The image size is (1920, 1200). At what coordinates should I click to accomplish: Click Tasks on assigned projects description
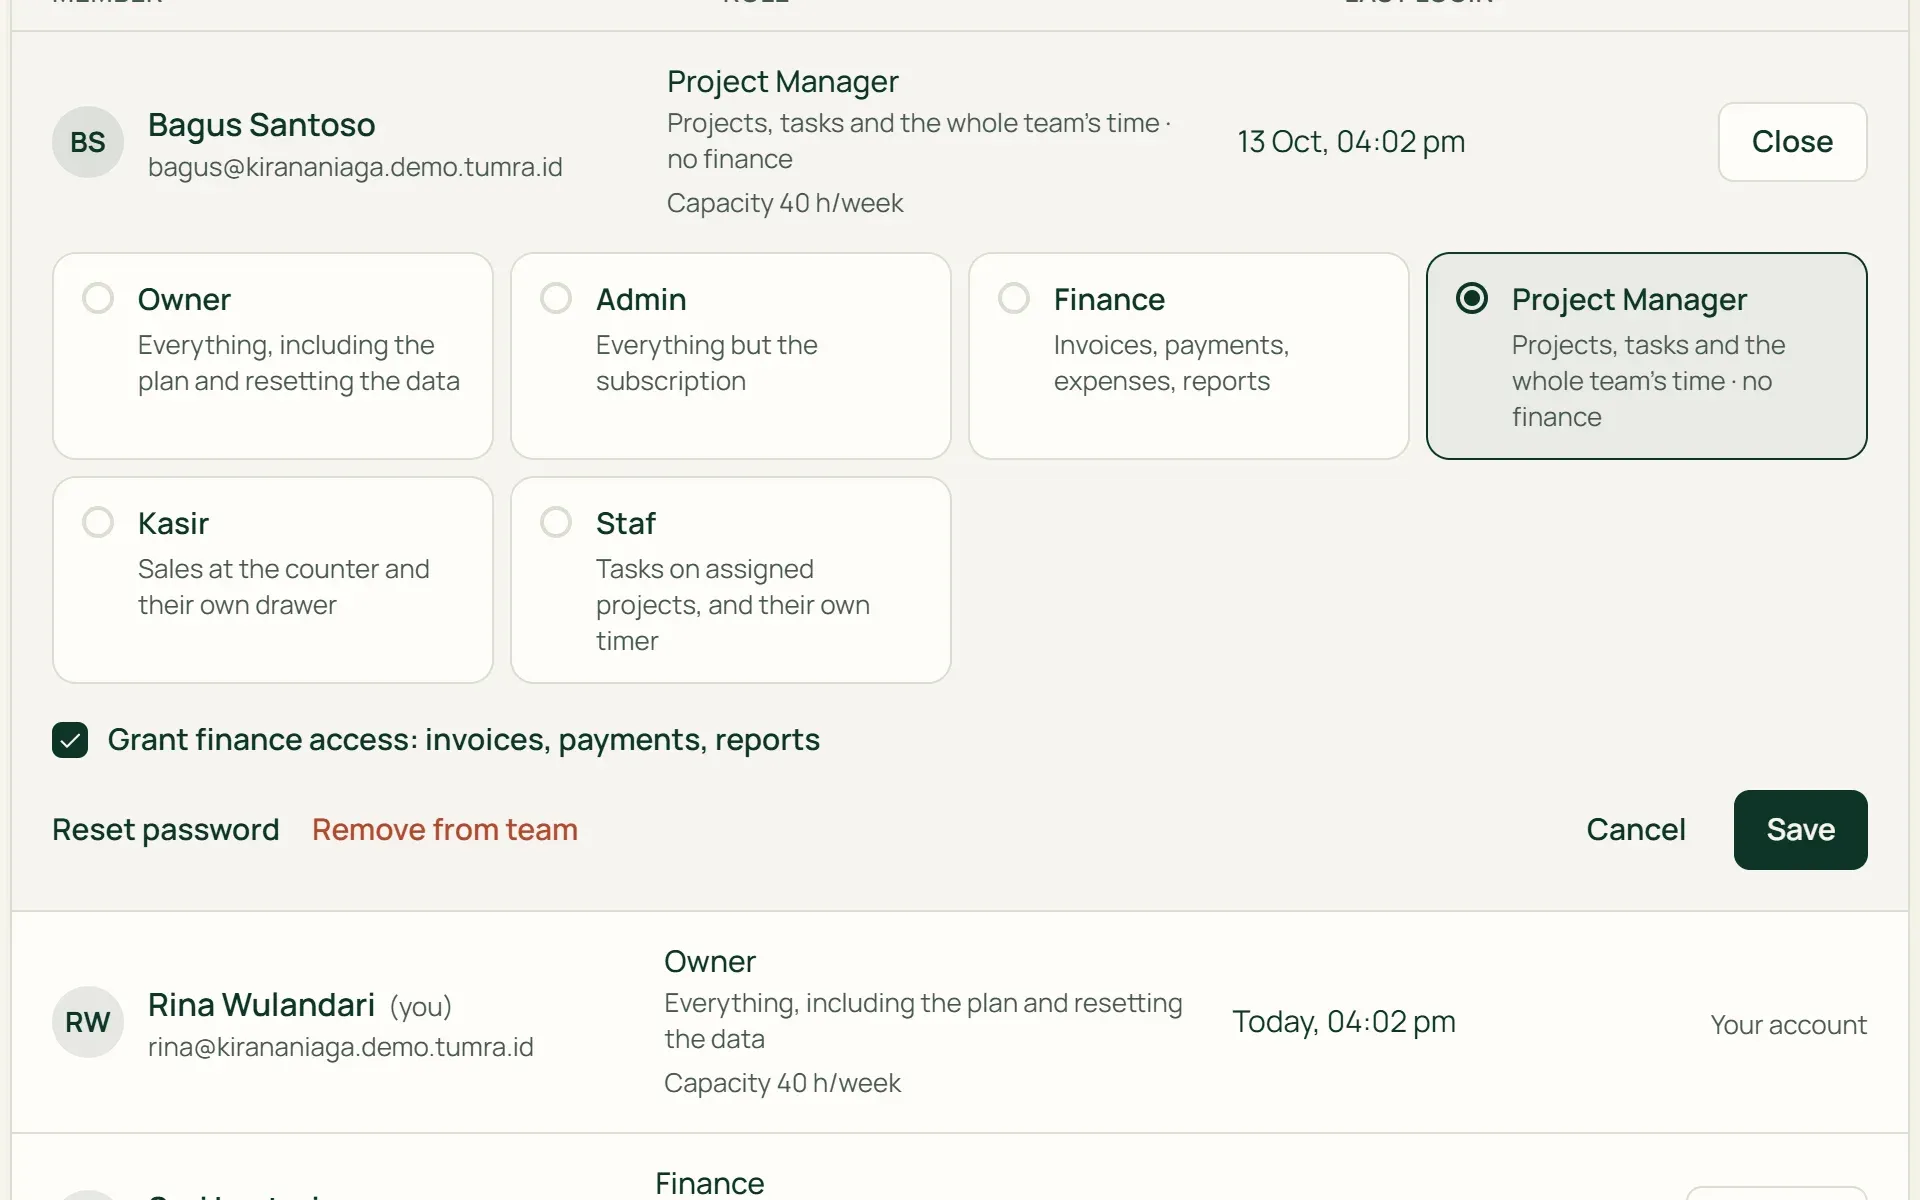733,605
